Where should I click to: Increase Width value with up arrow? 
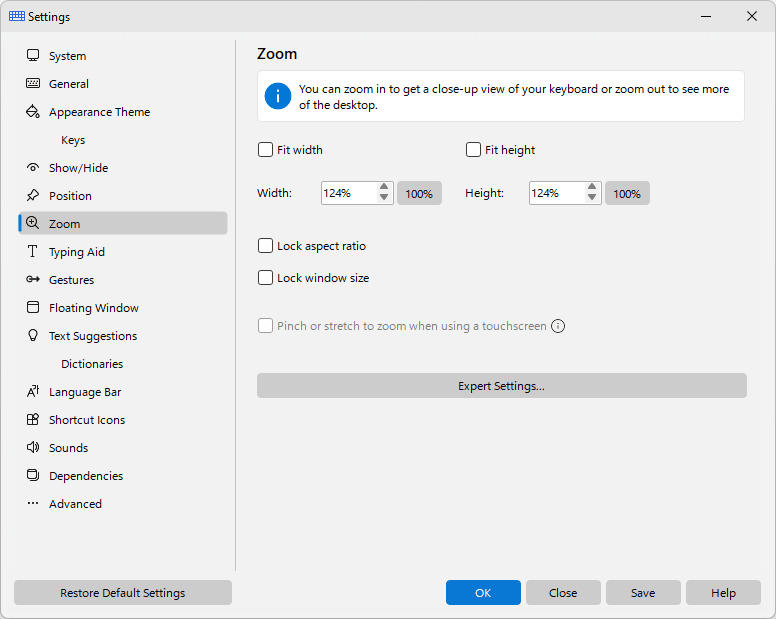tap(384, 188)
